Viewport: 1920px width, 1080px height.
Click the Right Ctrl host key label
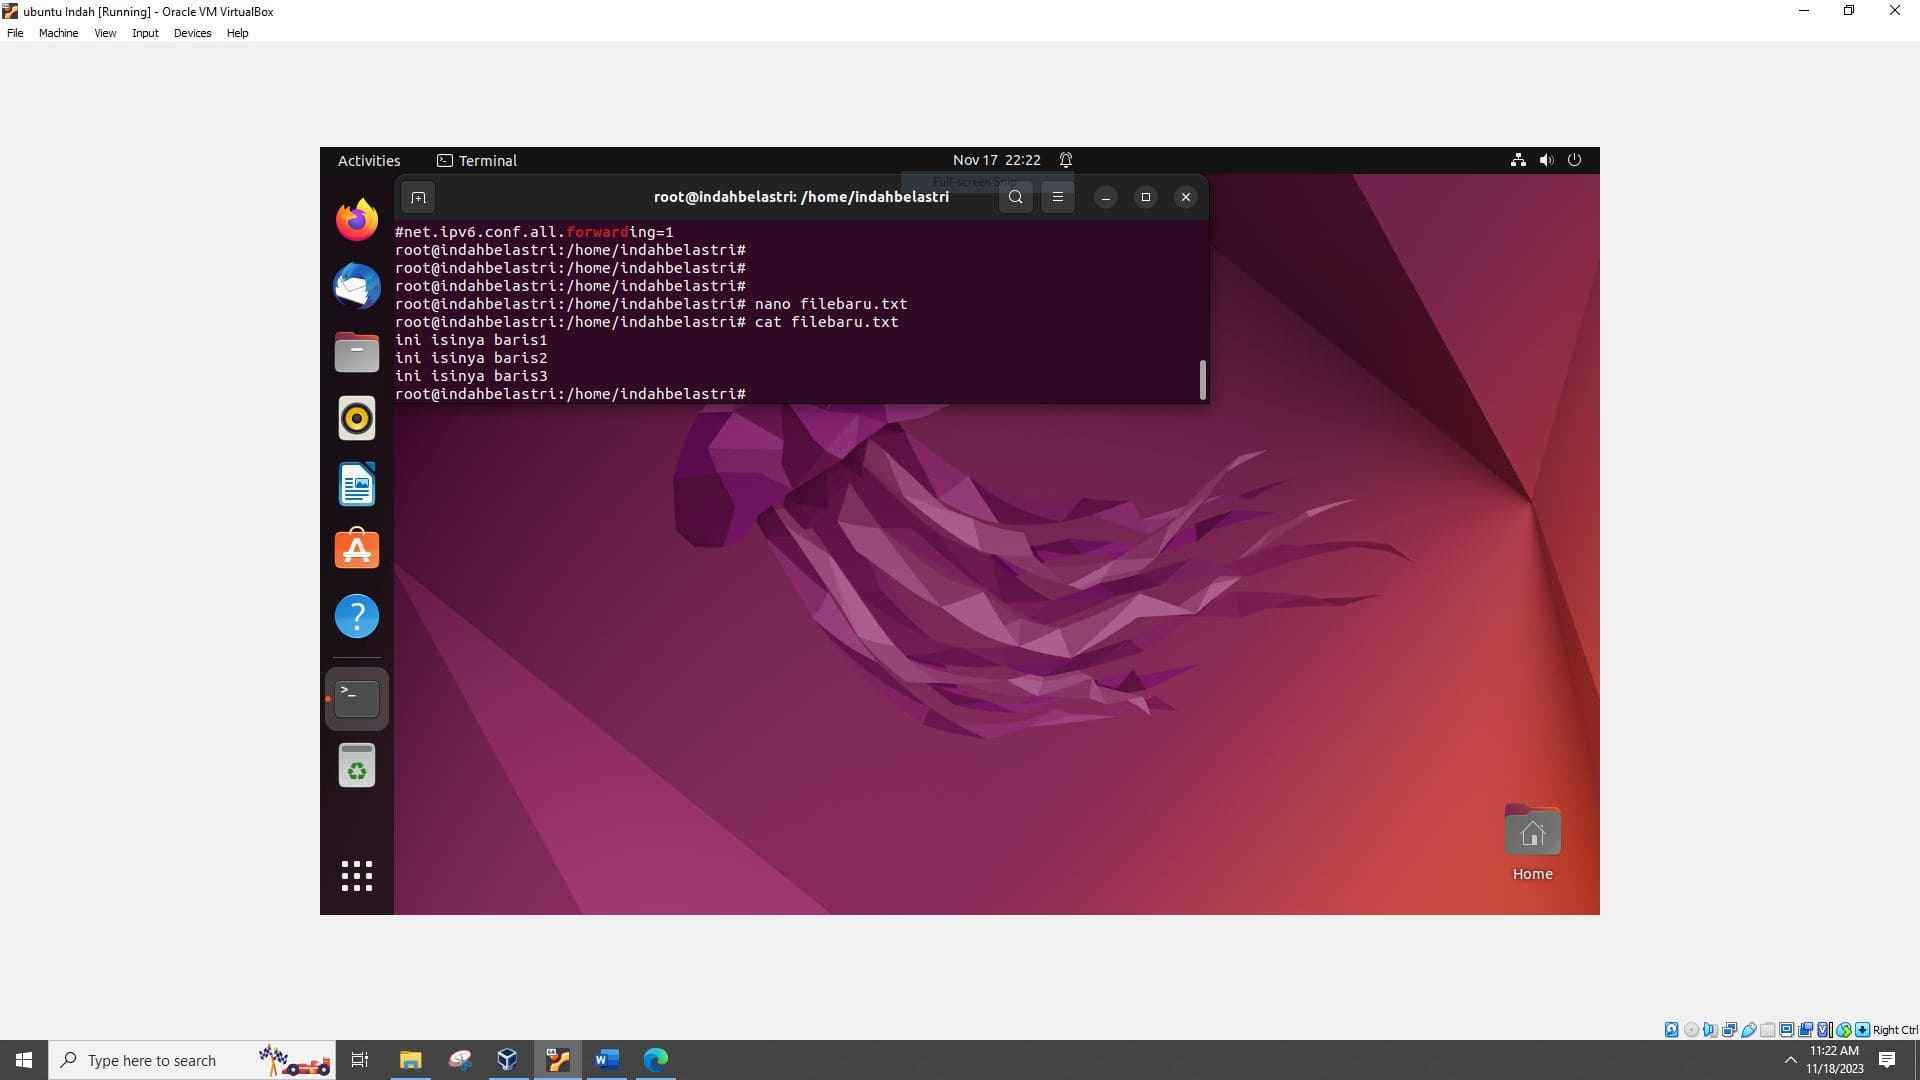(x=1895, y=1030)
